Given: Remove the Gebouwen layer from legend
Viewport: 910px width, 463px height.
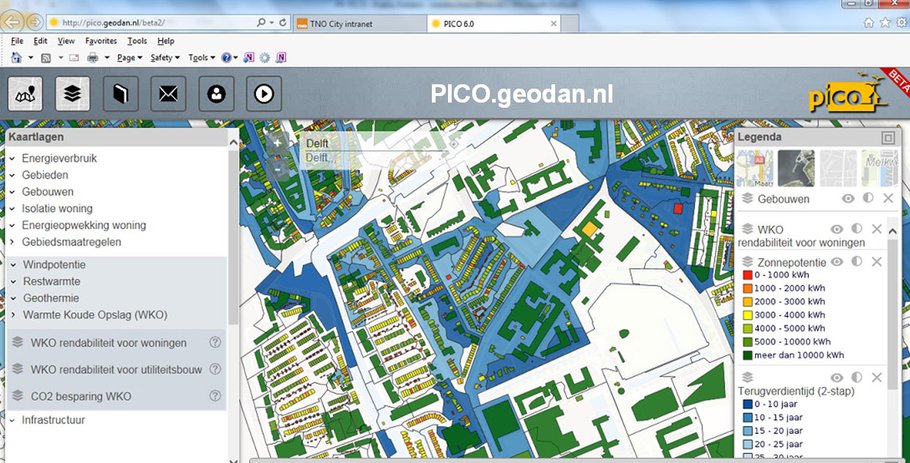Looking at the screenshot, I should [x=888, y=198].
